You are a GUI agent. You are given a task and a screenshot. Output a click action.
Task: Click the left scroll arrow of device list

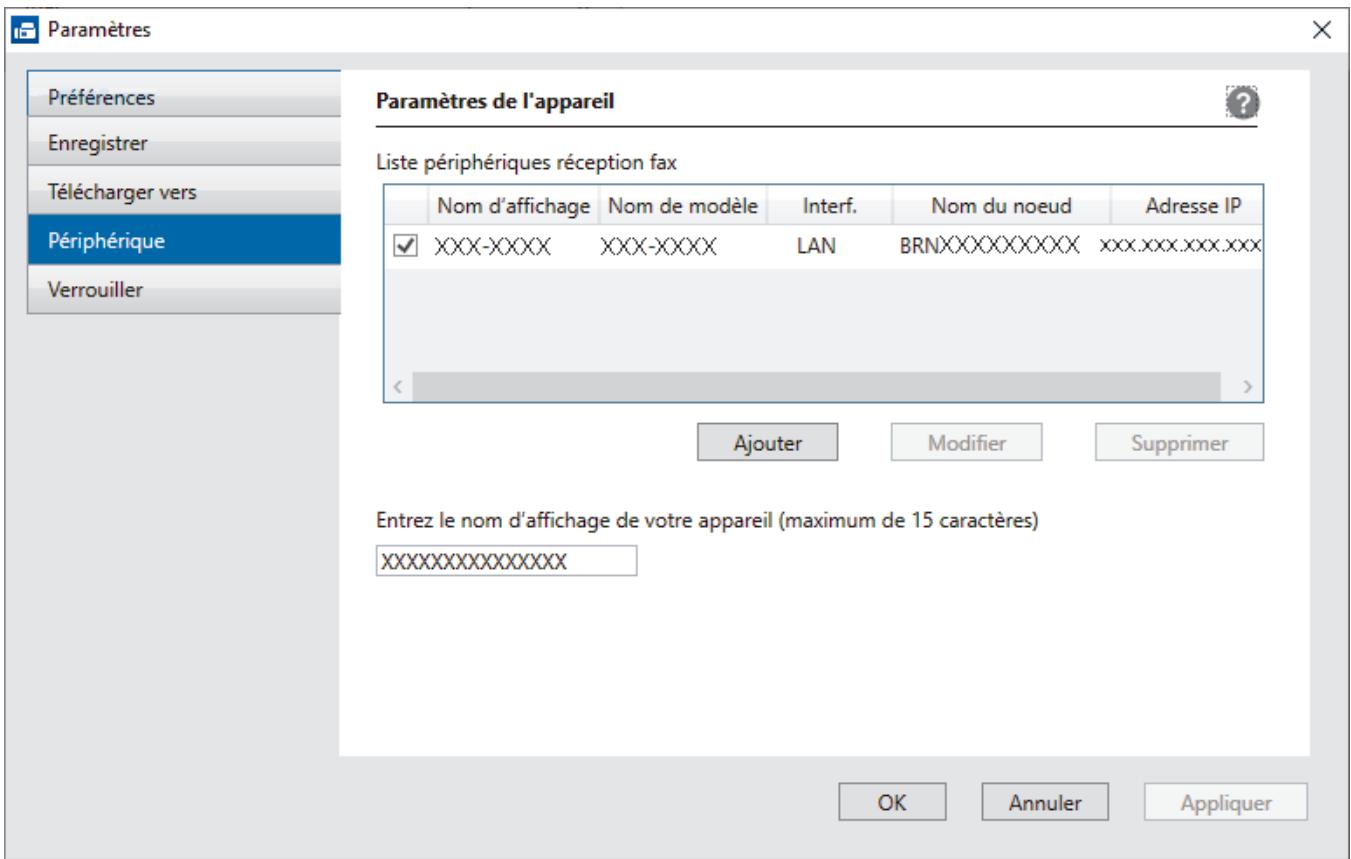pyautogui.click(x=395, y=386)
